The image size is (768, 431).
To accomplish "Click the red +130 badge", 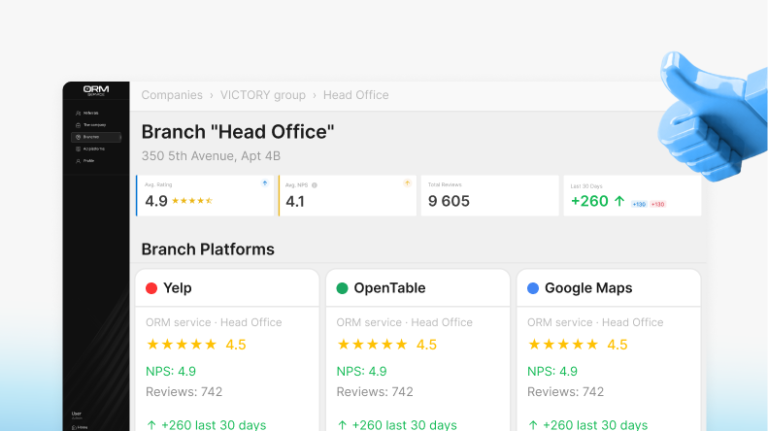I will 658,204.
